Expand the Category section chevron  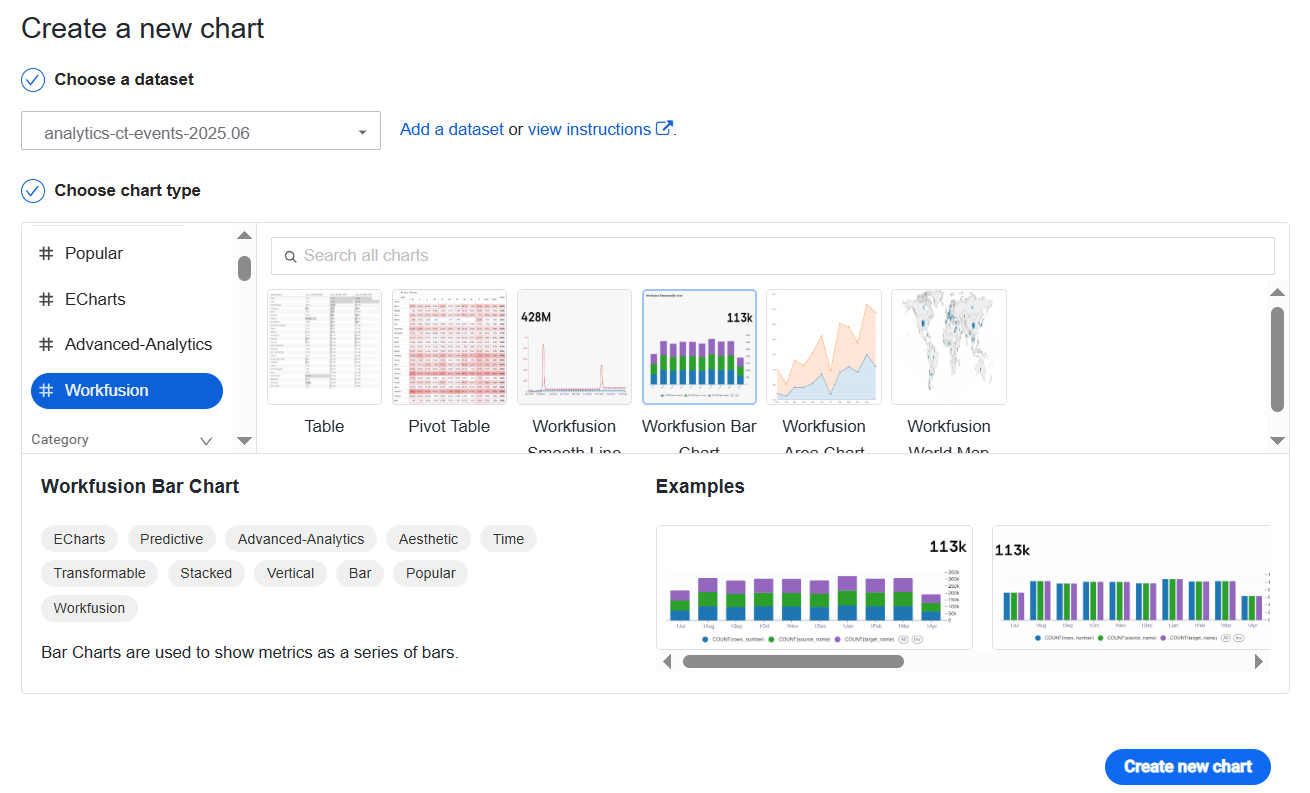click(206, 440)
